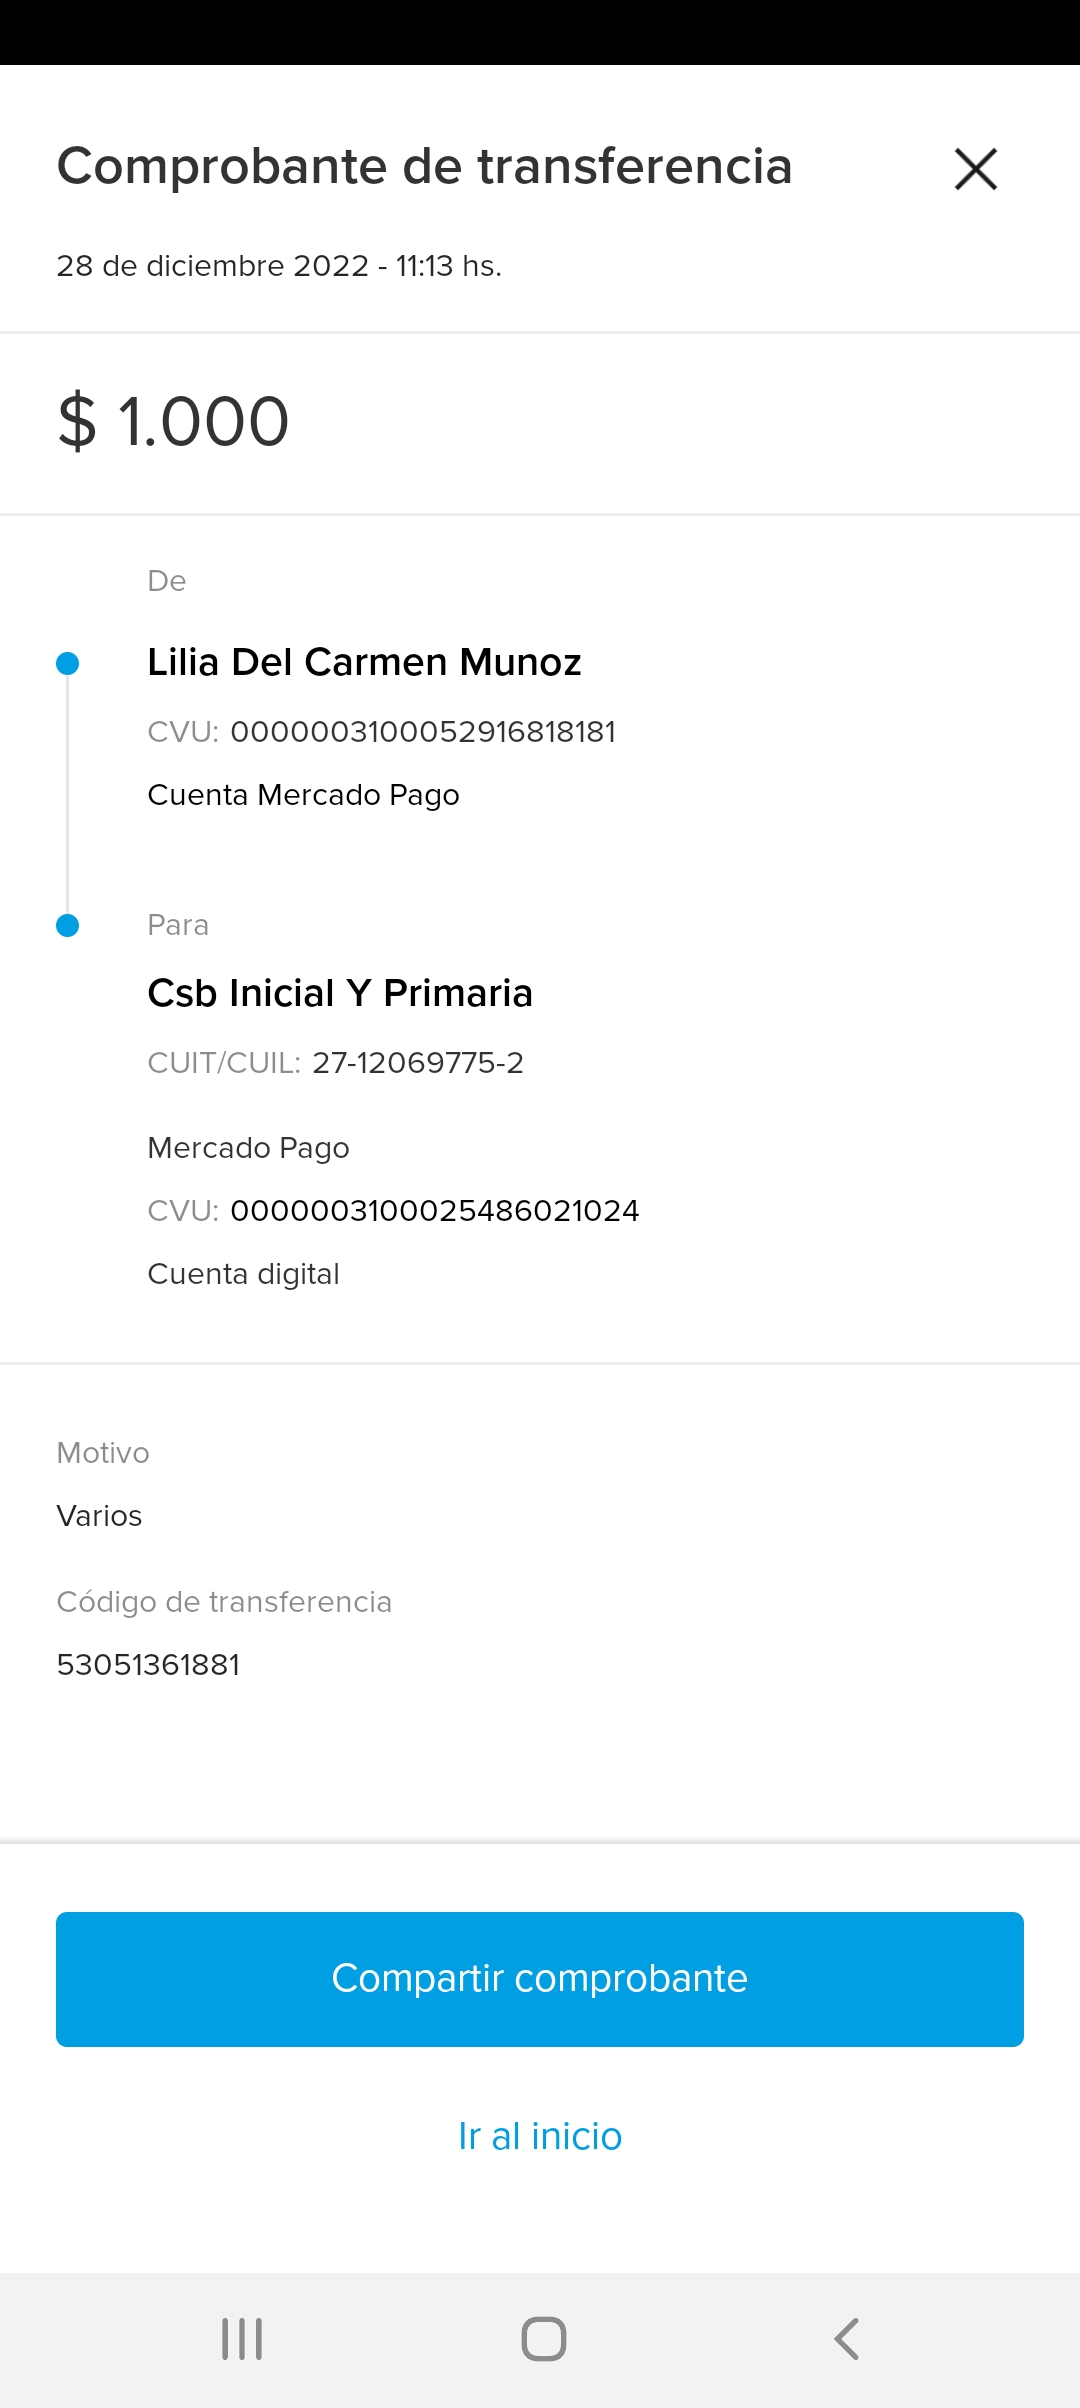
Task: Tap the $ 1.000 amount
Action: [x=174, y=421]
